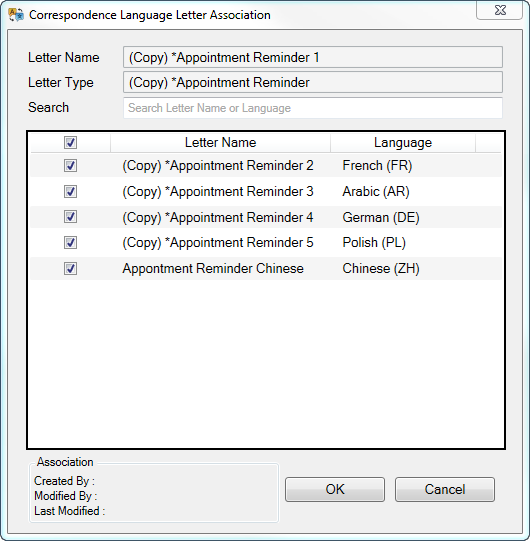Uncheck the French (FR) letter checkbox
Screen dimensions: 530x541
tap(70, 166)
